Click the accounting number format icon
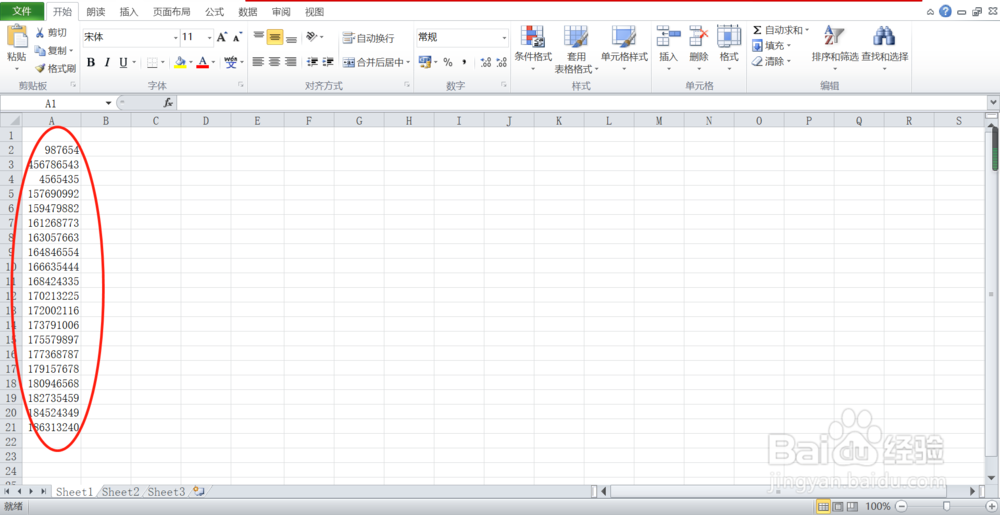The height and width of the screenshot is (515, 1000). pyautogui.click(x=425, y=62)
